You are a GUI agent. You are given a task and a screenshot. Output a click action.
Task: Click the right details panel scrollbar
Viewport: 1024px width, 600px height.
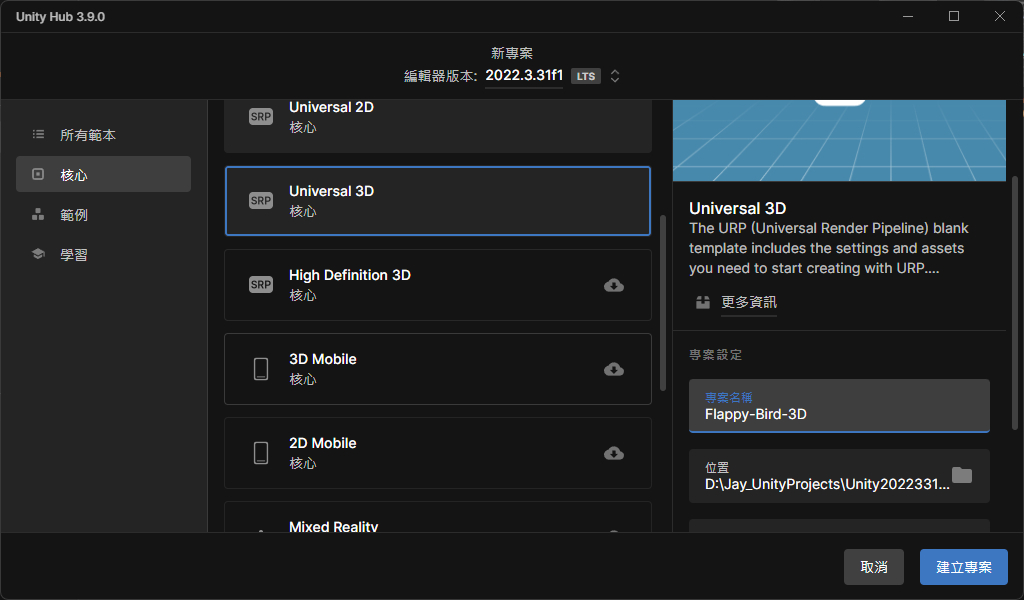(1014, 303)
